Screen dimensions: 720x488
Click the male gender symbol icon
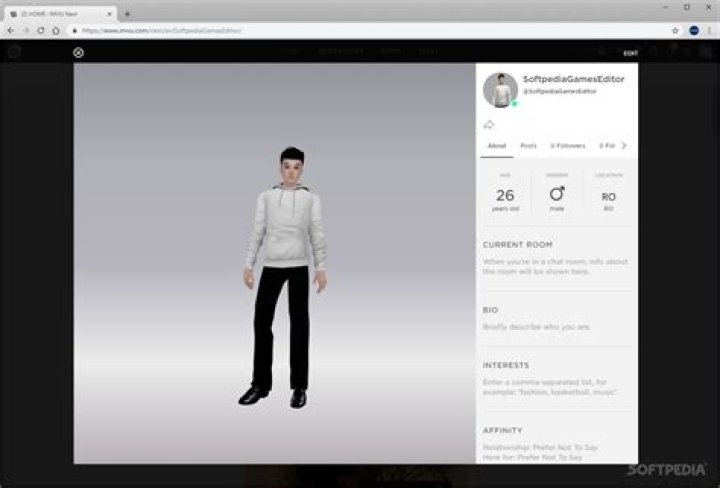click(x=557, y=194)
